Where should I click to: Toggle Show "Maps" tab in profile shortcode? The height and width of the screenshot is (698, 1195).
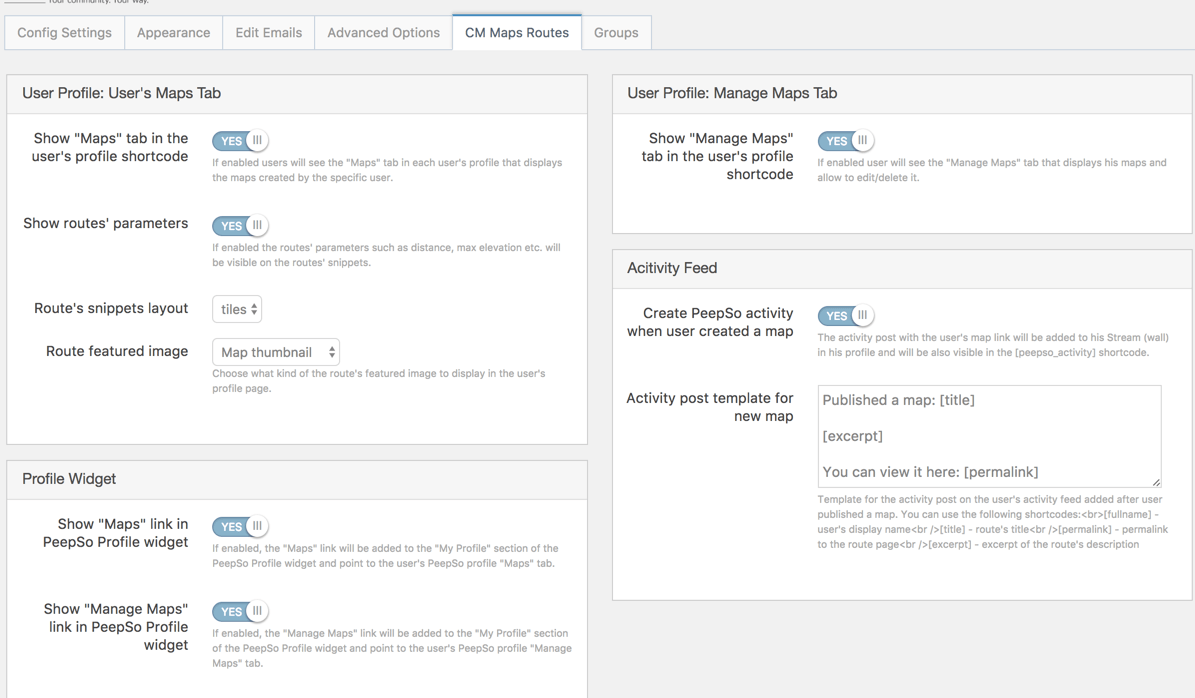[x=240, y=141]
